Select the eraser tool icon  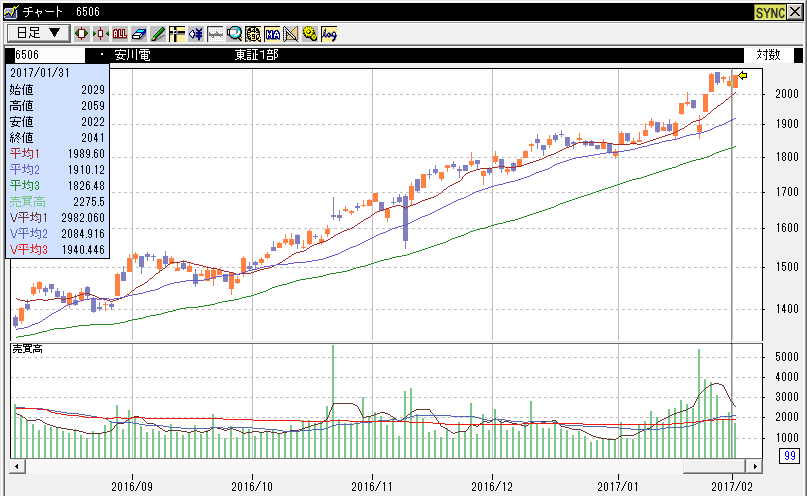(x=139, y=33)
